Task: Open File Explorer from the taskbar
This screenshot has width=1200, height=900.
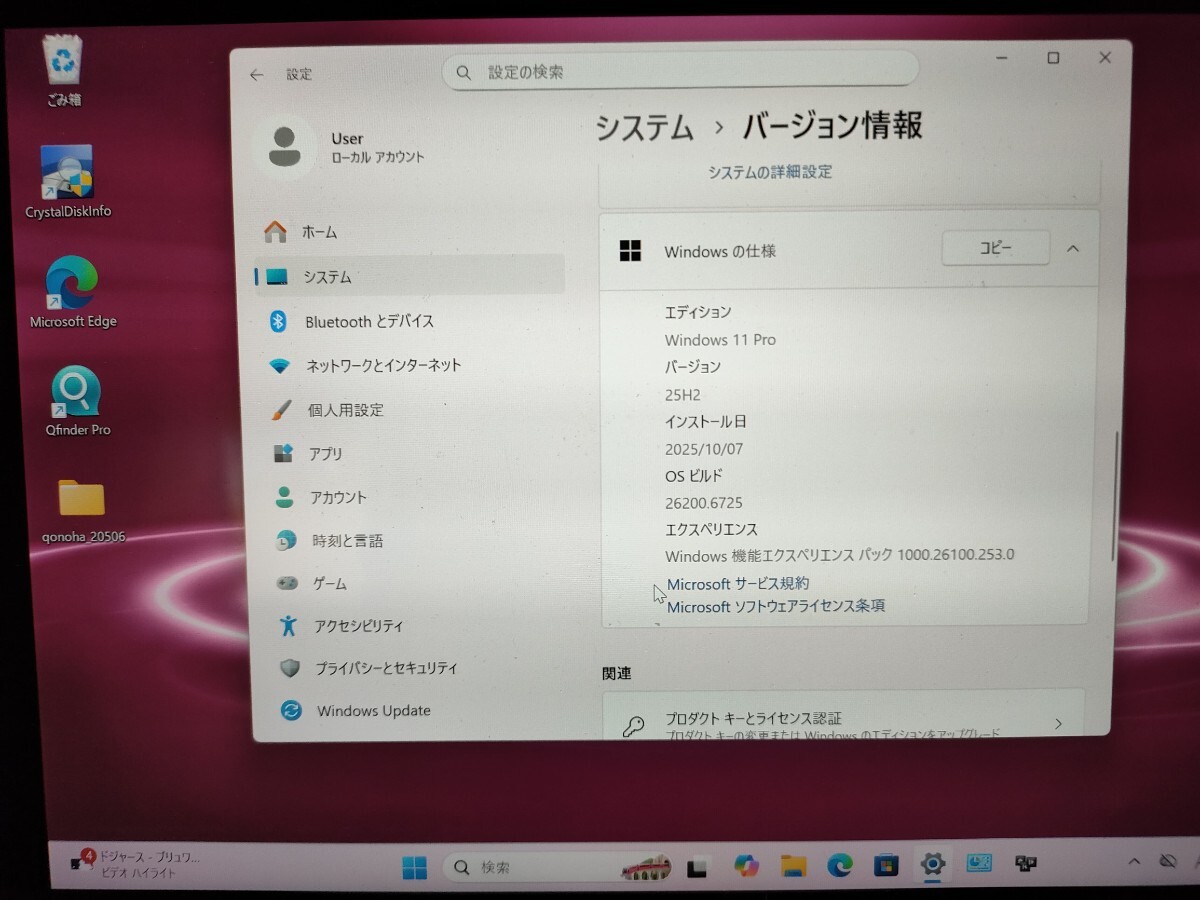Action: click(794, 866)
